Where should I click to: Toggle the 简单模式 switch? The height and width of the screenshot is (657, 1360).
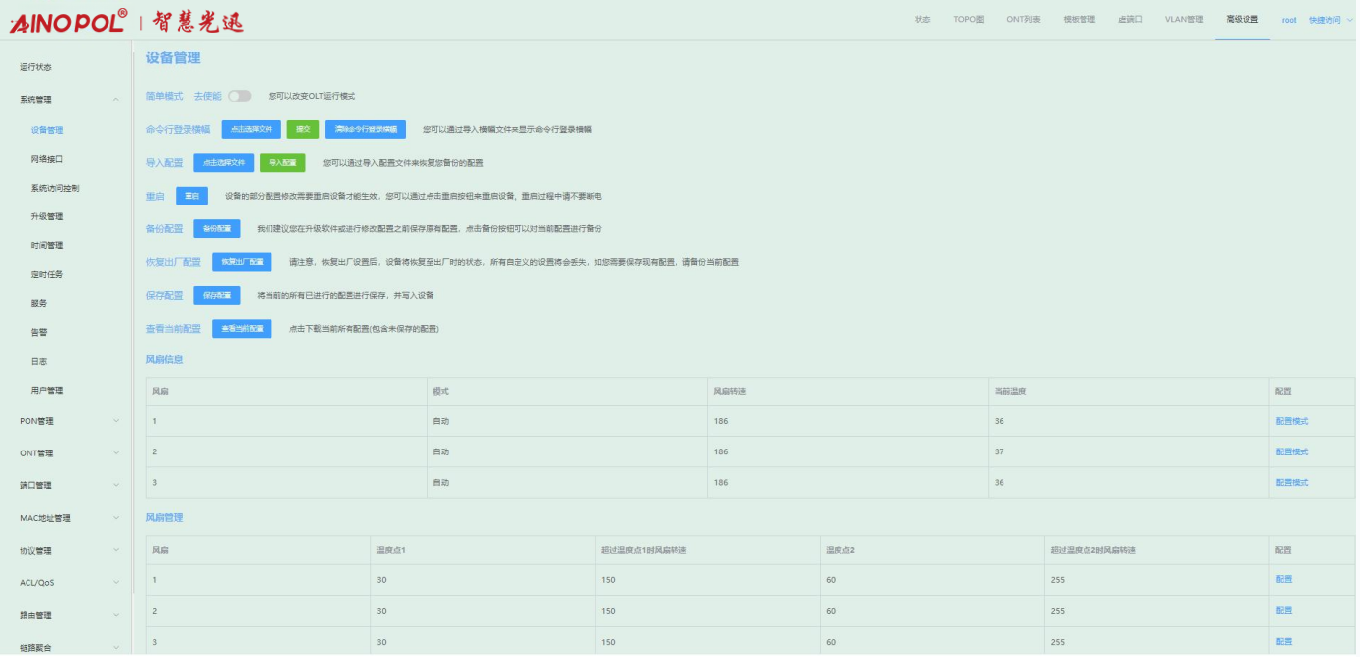click(x=239, y=96)
